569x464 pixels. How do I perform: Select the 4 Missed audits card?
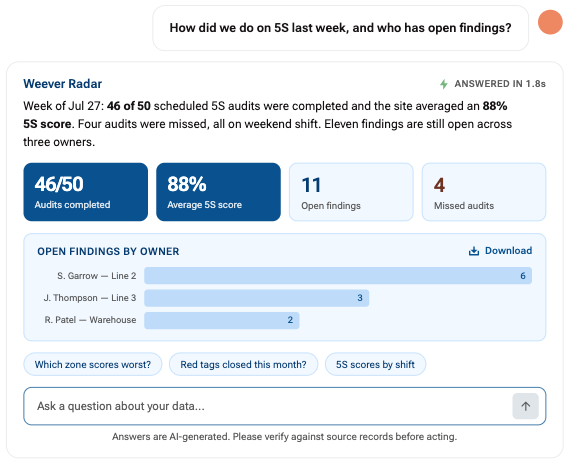click(484, 192)
